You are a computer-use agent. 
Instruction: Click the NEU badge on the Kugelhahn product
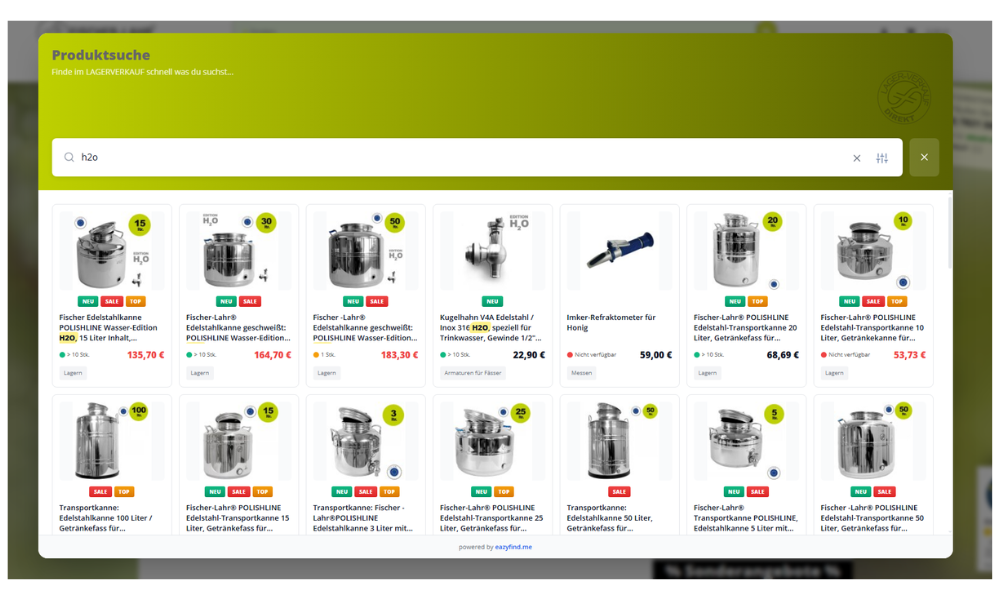pos(492,301)
